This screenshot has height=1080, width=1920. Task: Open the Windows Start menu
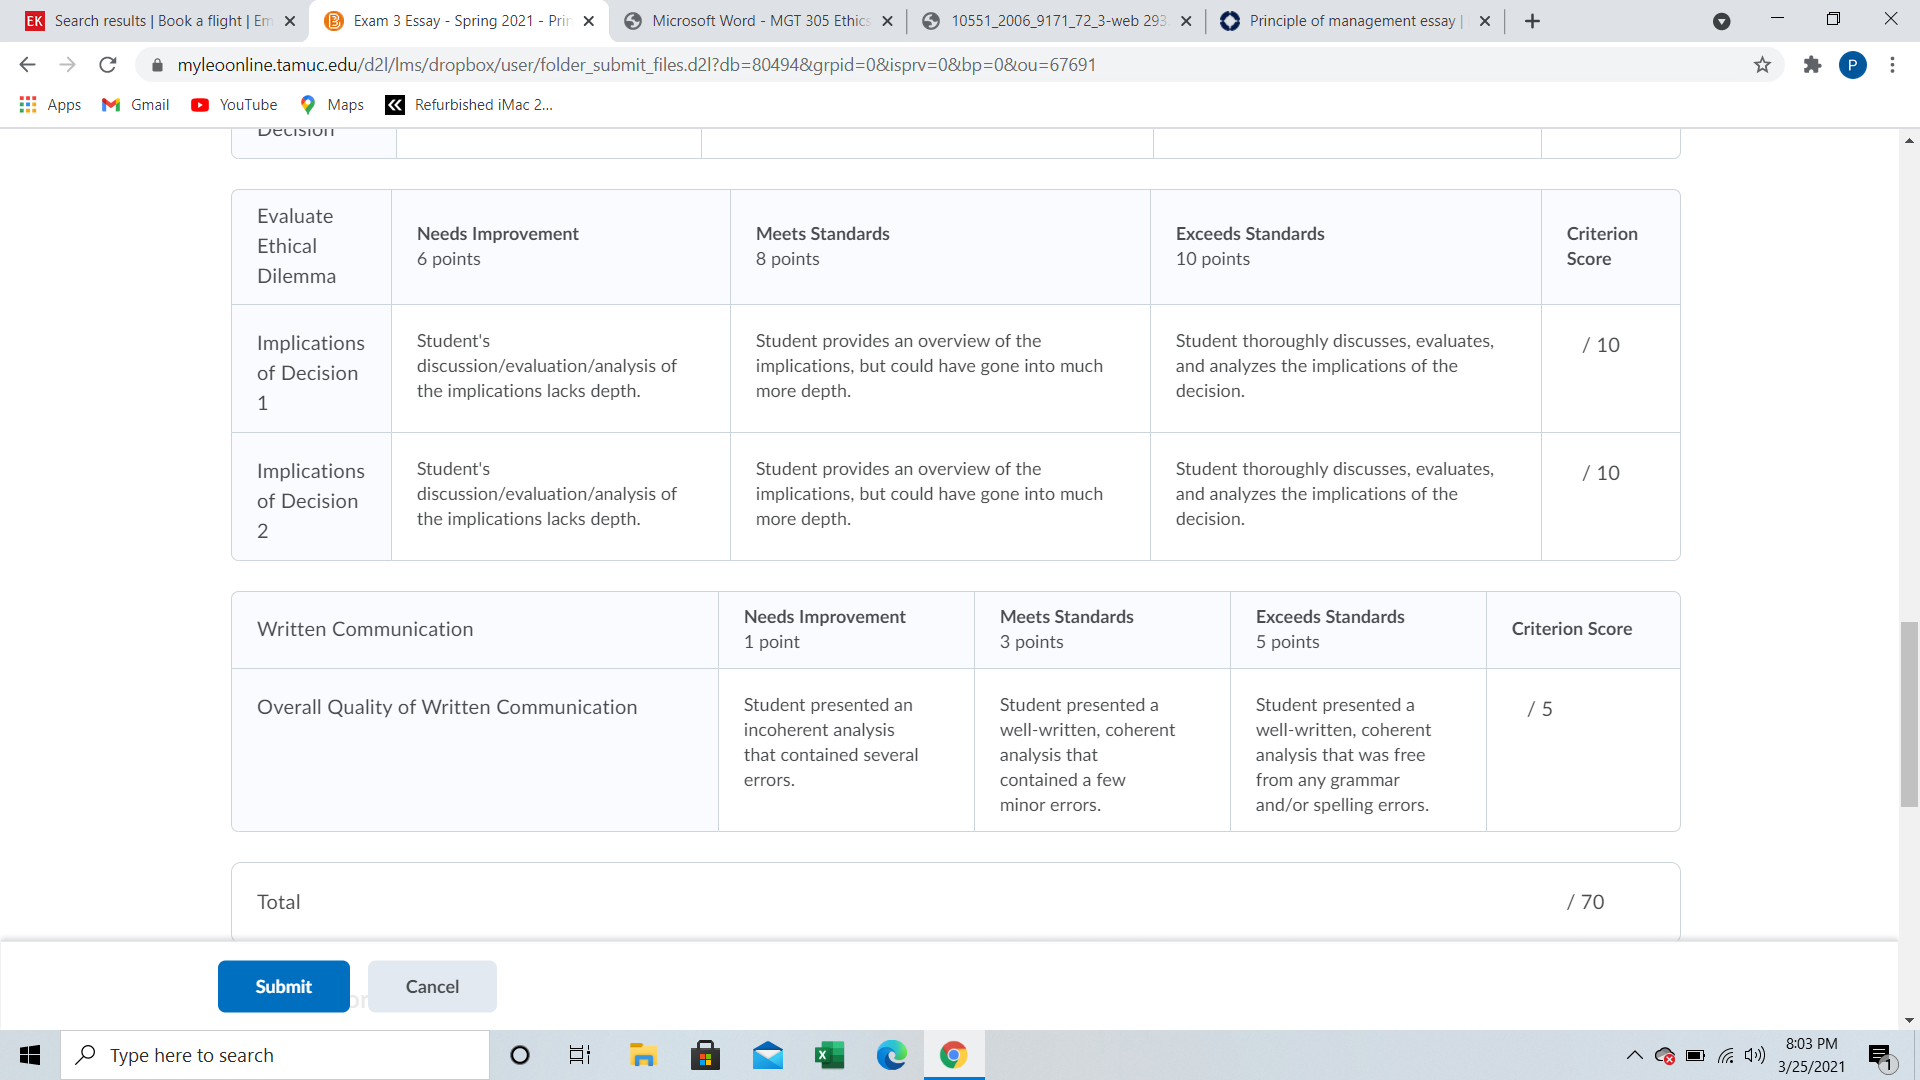pos(30,1055)
